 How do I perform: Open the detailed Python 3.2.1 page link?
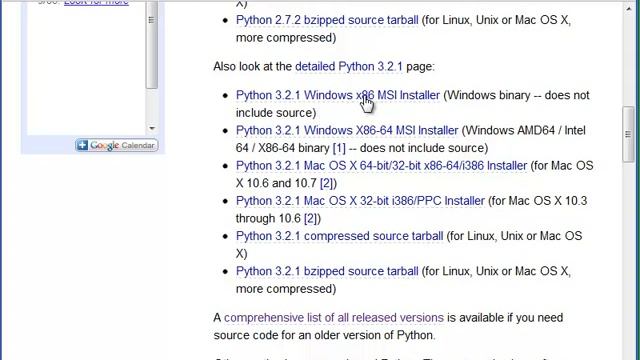tap(349, 67)
